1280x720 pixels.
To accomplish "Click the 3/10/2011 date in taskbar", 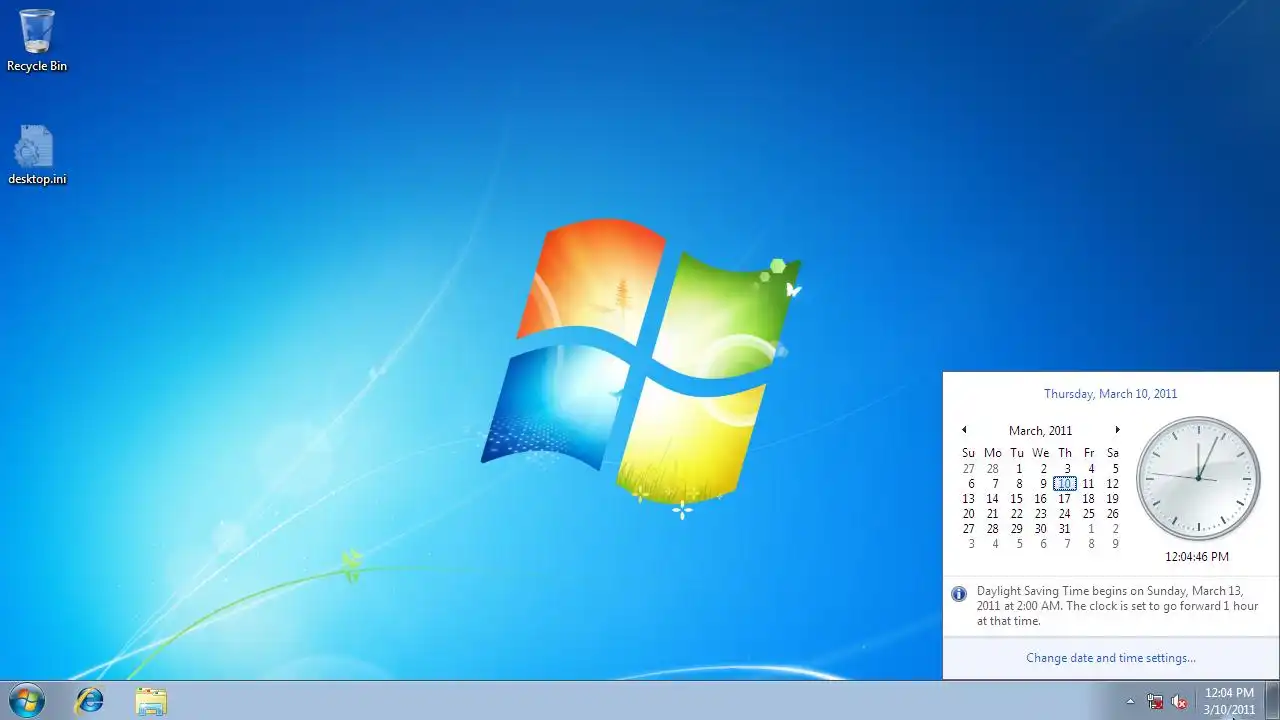I will (1229, 710).
